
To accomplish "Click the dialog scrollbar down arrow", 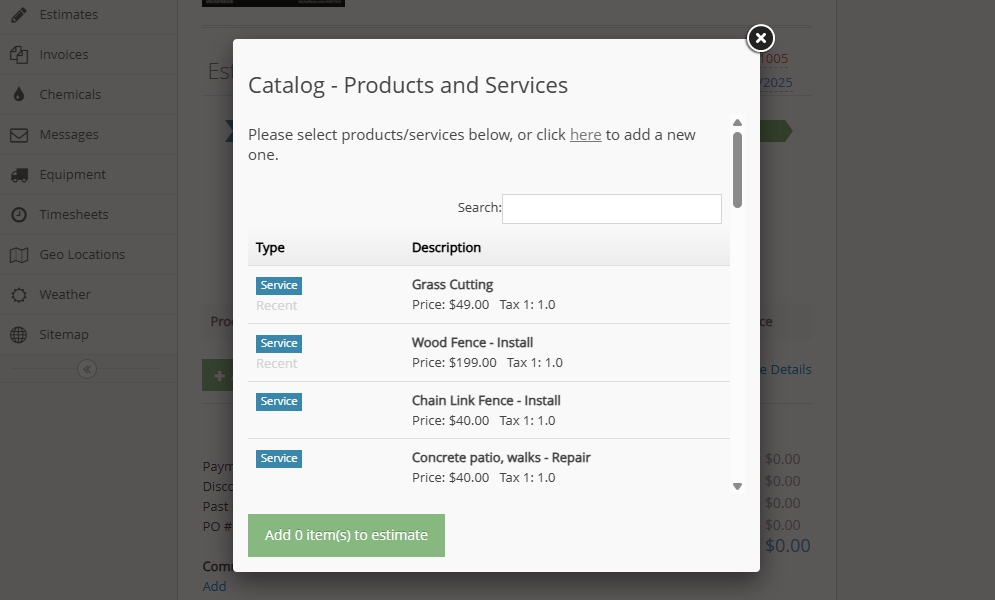I will point(737,486).
